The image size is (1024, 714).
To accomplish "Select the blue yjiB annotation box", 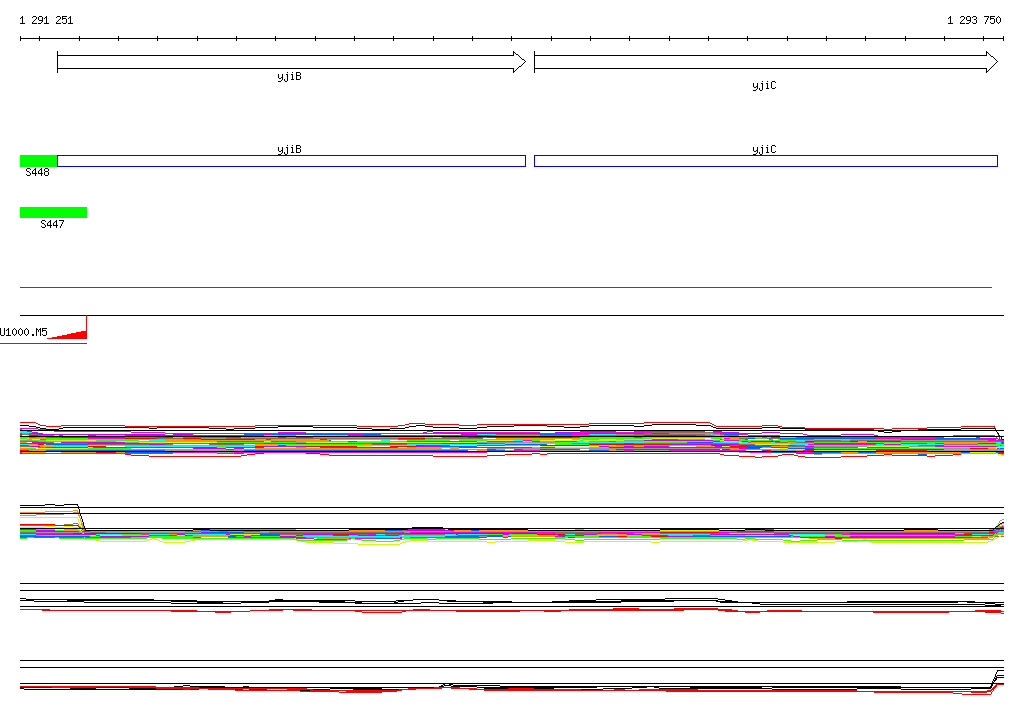I will click(x=291, y=161).
